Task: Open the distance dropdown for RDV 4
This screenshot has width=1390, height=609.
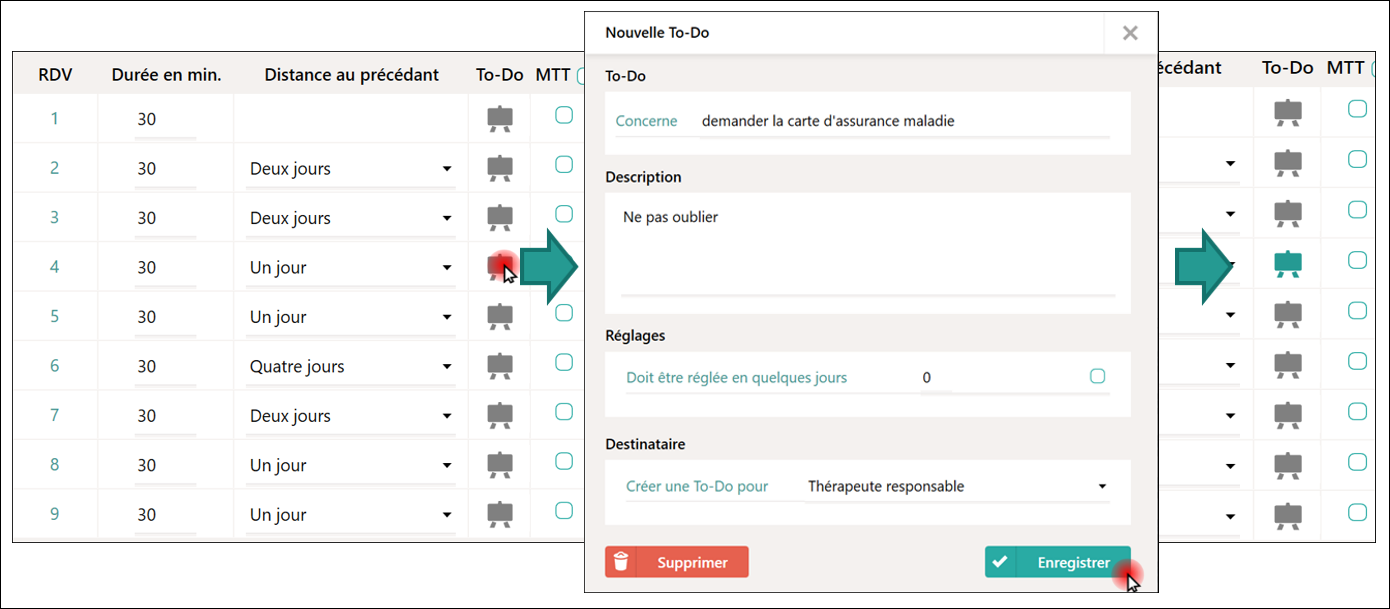Action: tap(350, 268)
